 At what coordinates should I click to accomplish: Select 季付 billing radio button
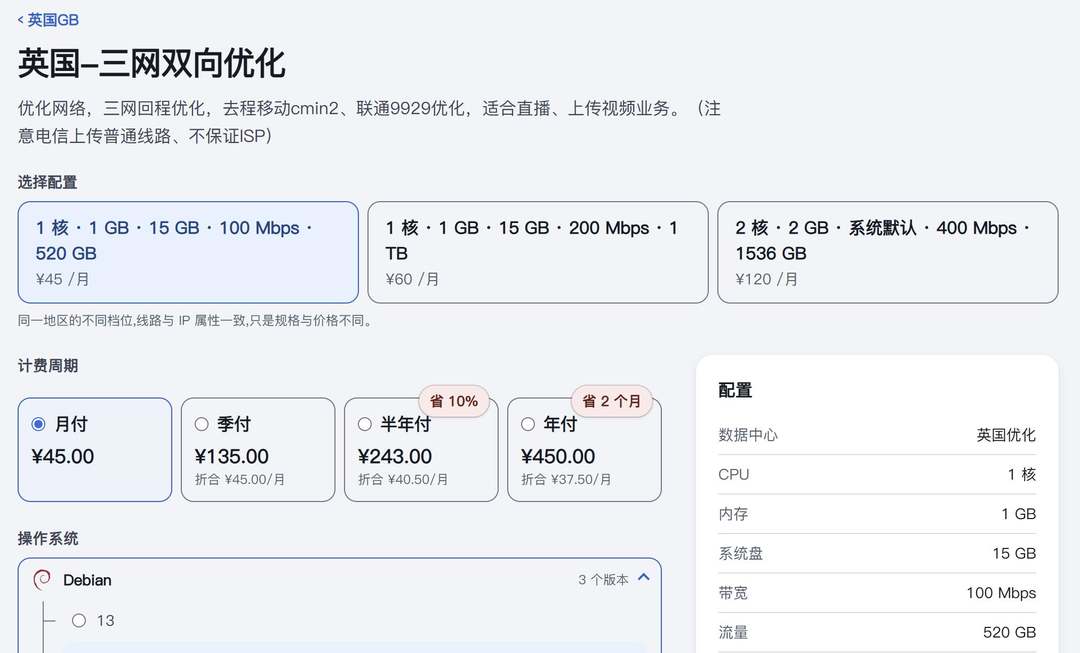point(202,424)
